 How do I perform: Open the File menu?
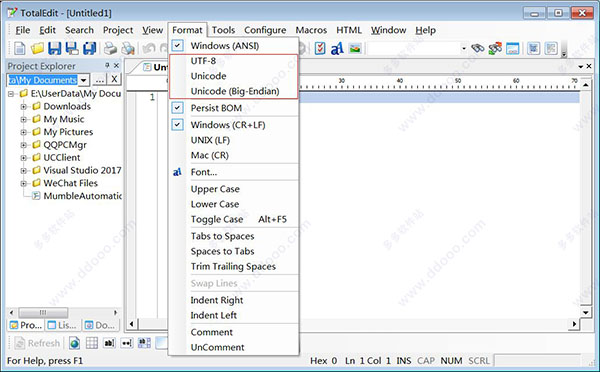[23, 30]
